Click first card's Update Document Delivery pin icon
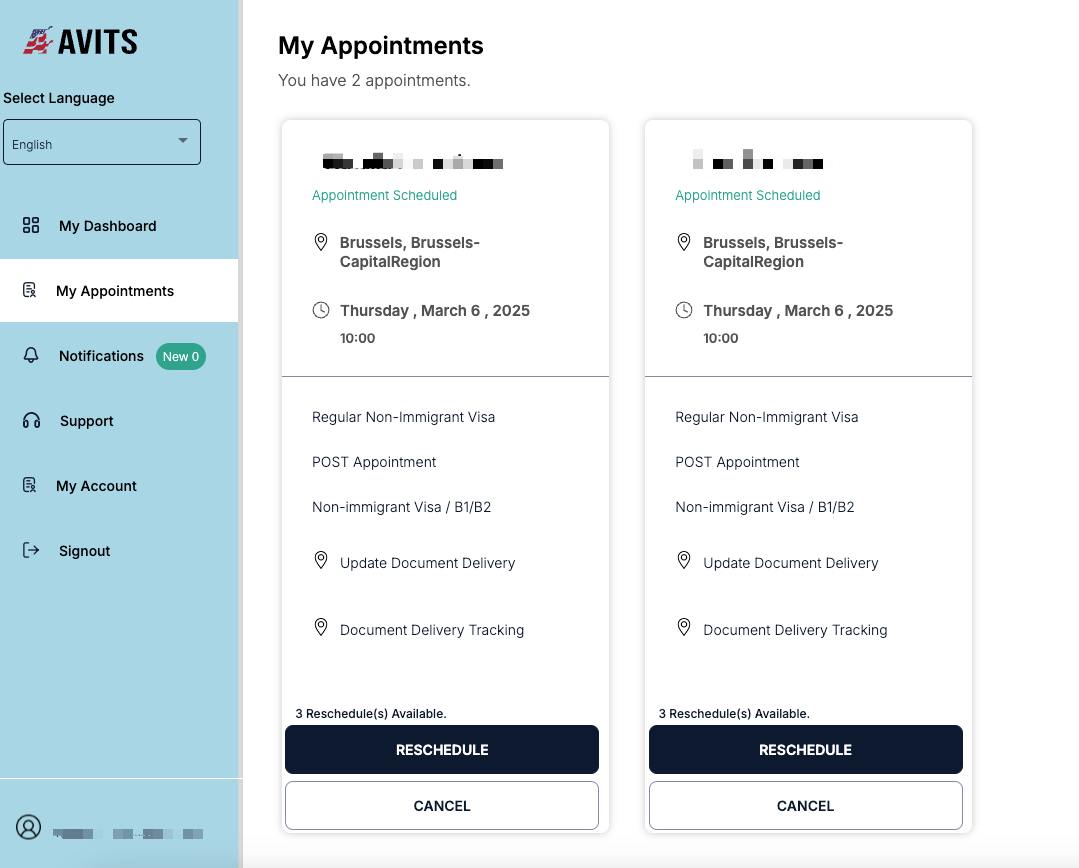This screenshot has width=1079, height=868. 321,560
